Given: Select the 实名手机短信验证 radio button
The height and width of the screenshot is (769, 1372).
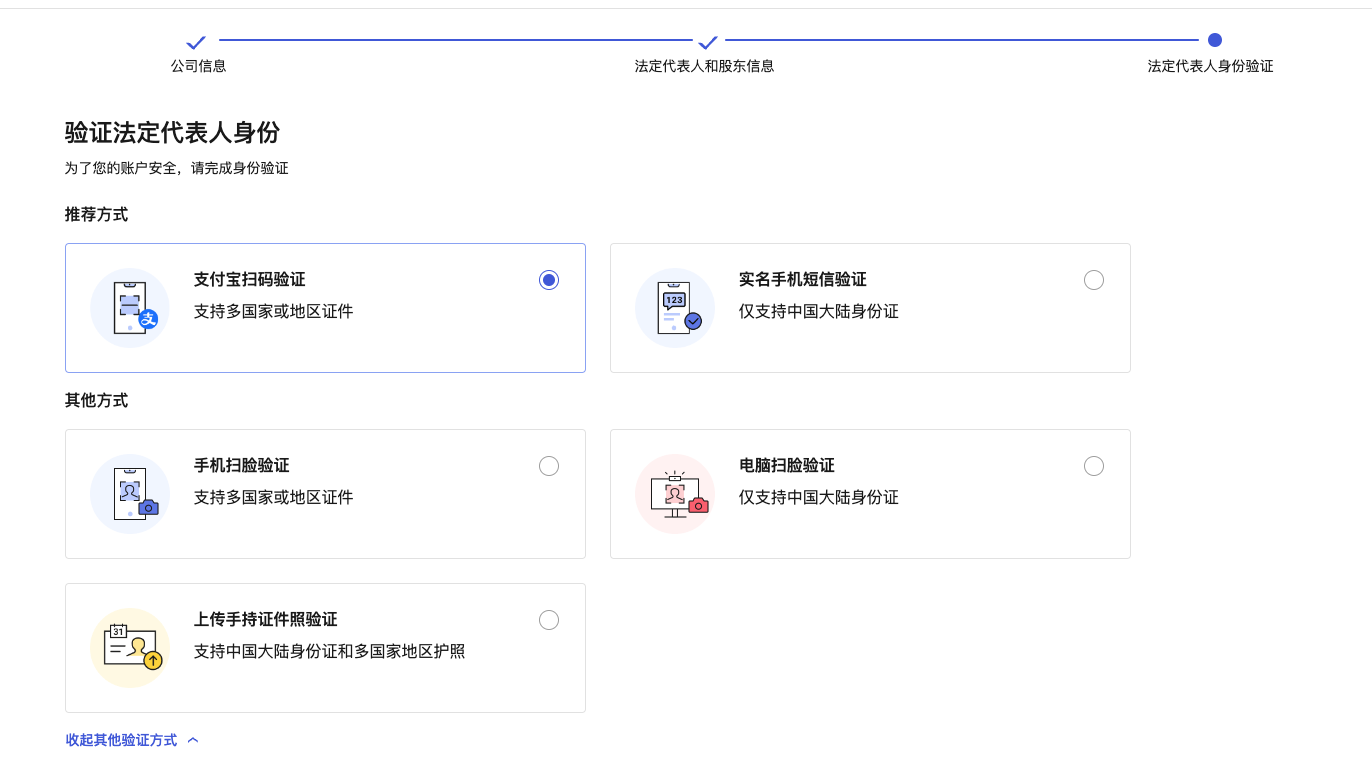Looking at the screenshot, I should [1094, 280].
